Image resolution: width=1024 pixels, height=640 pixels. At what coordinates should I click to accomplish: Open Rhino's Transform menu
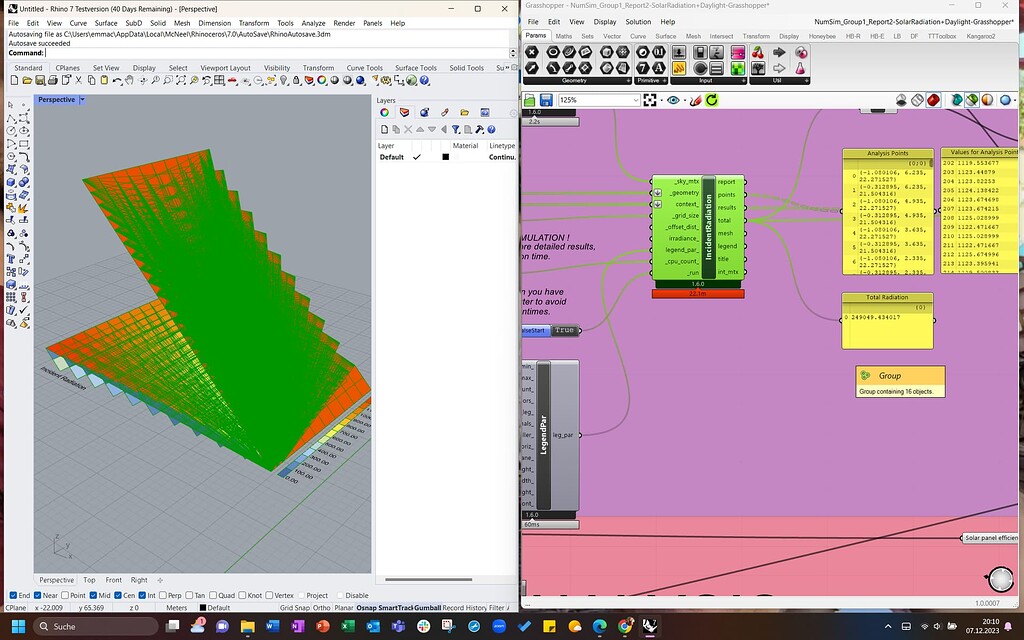tap(254, 22)
